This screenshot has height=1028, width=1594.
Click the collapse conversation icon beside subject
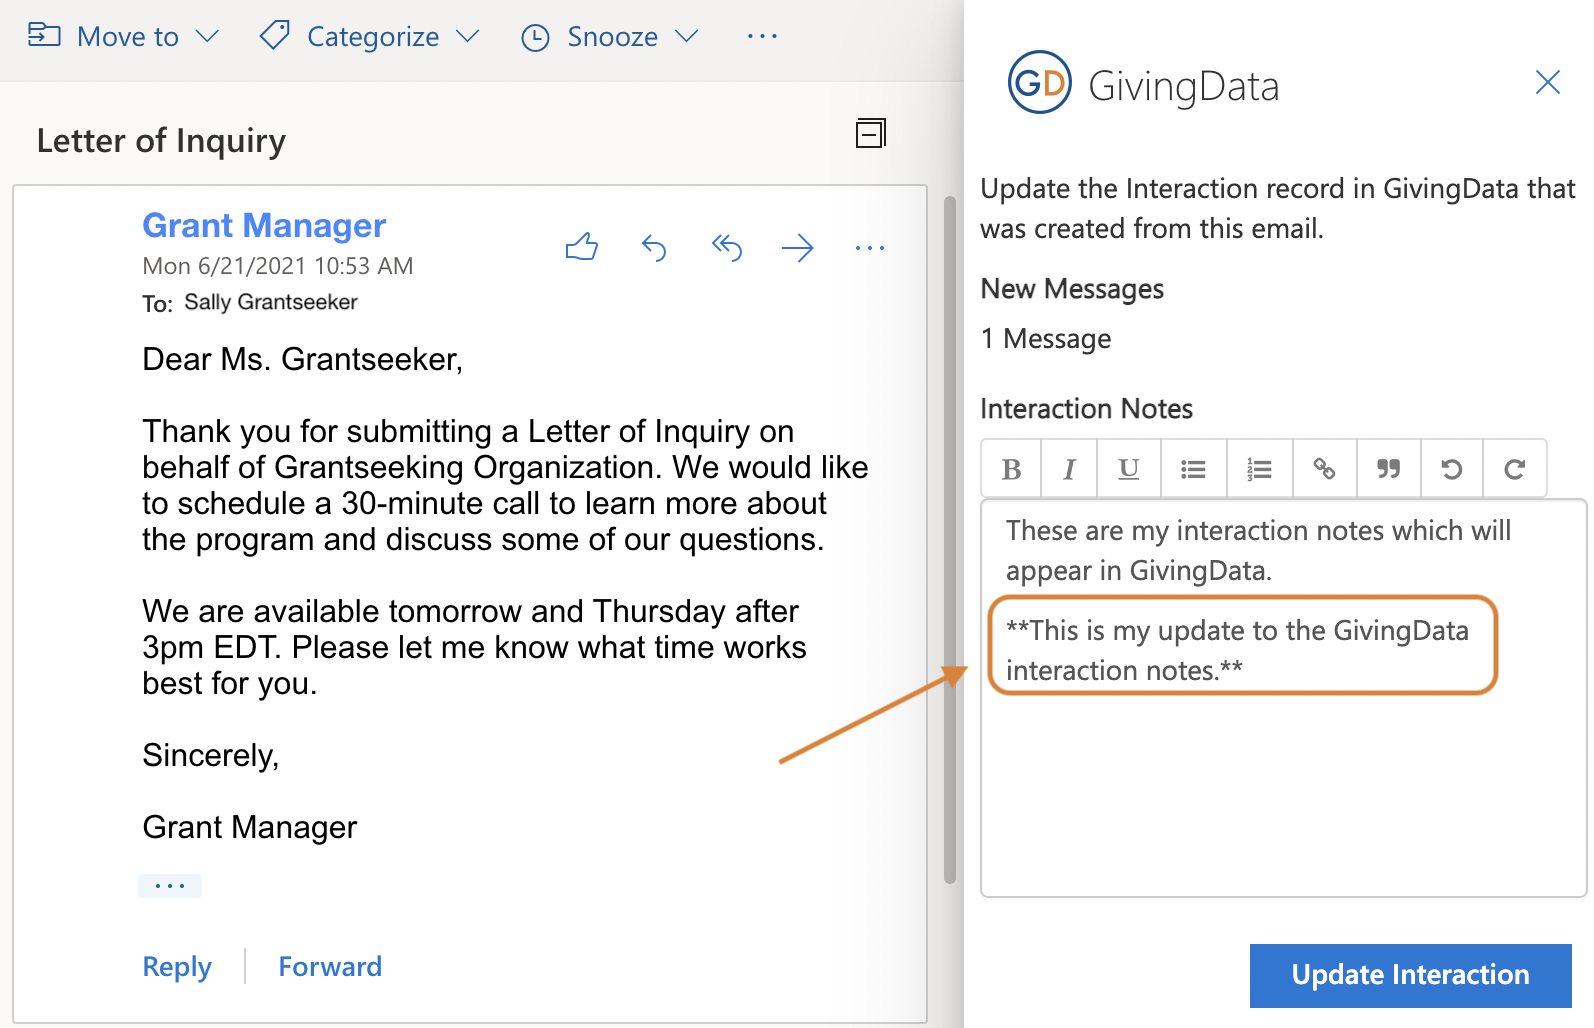tap(871, 133)
